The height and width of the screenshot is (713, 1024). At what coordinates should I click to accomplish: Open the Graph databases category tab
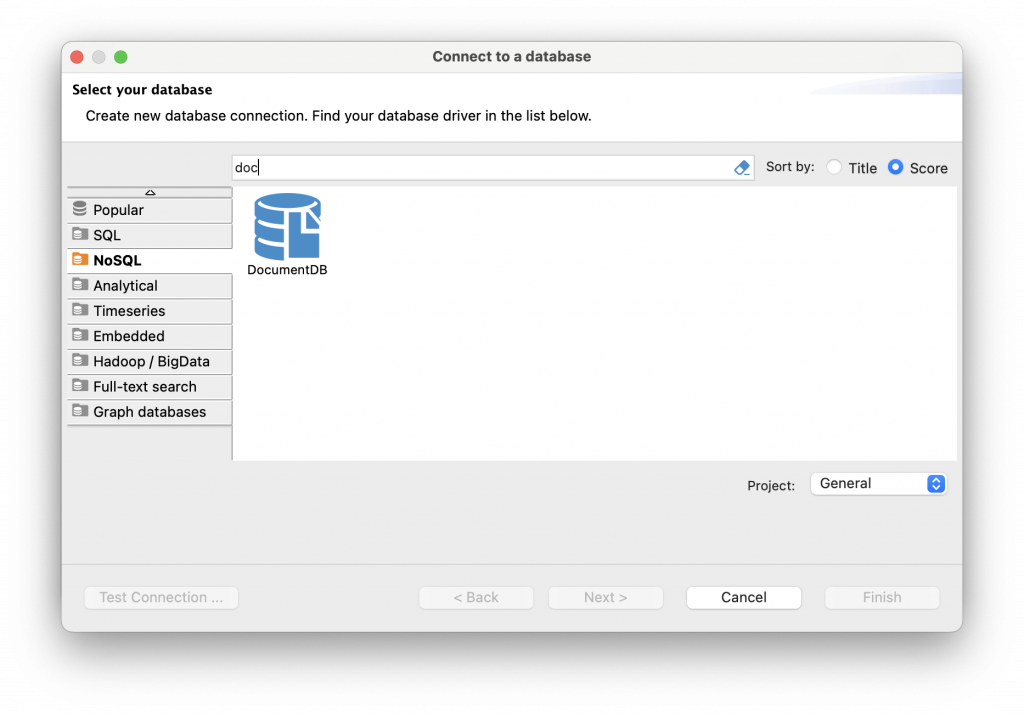click(x=150, y=412)
